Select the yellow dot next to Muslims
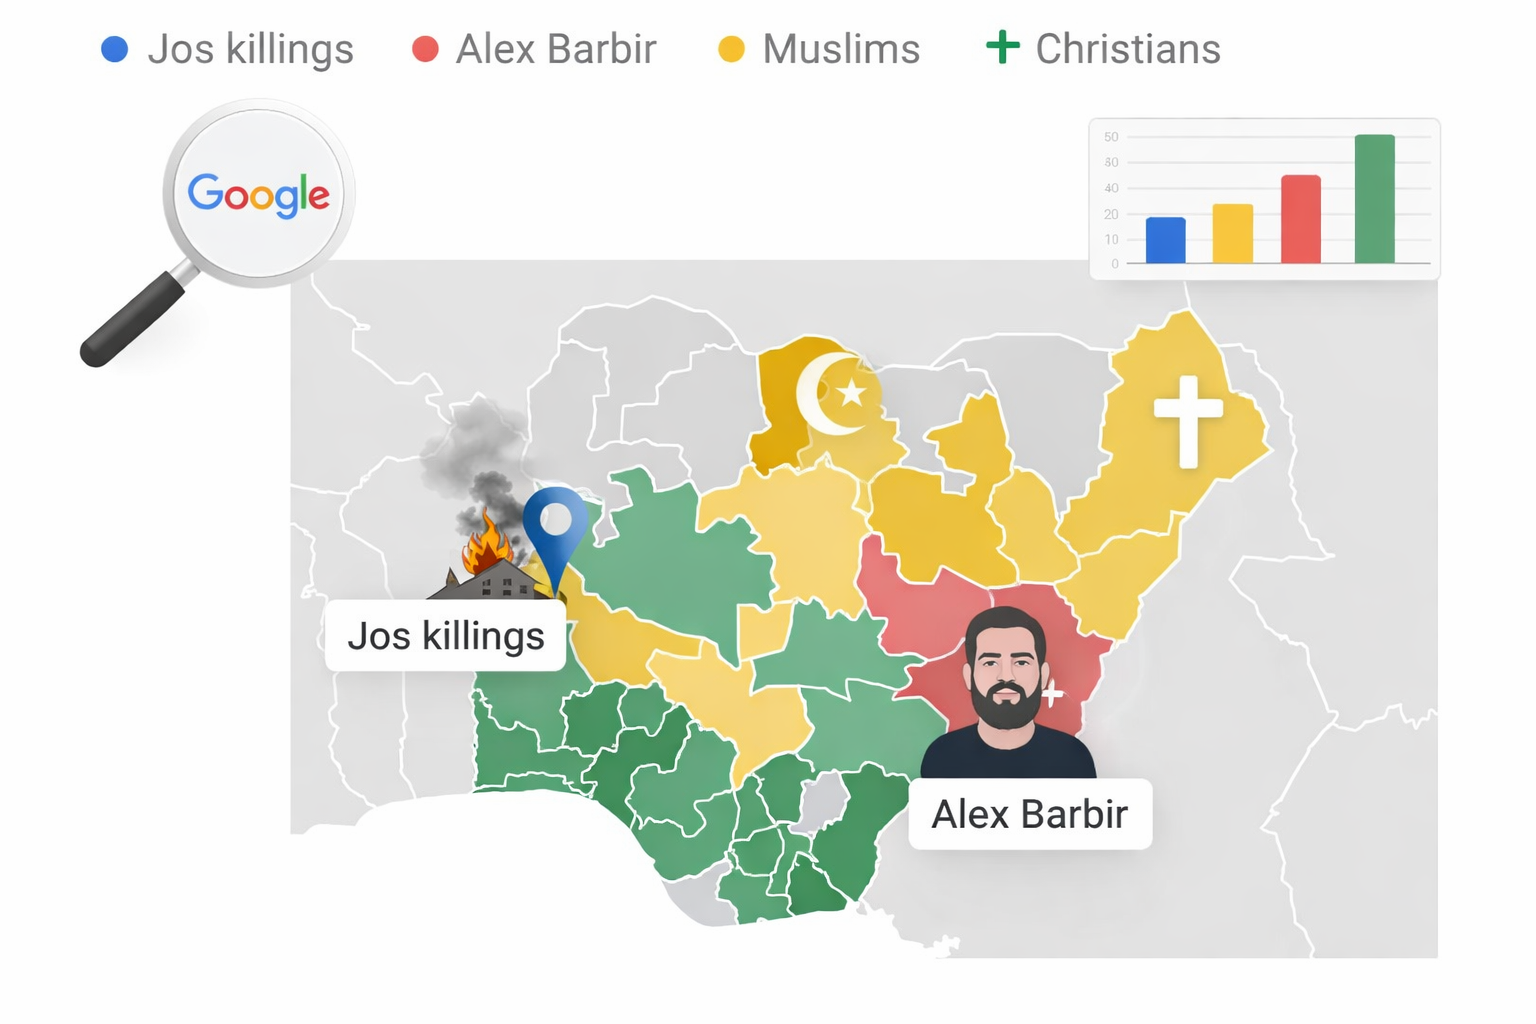 [x=731, y=49]
